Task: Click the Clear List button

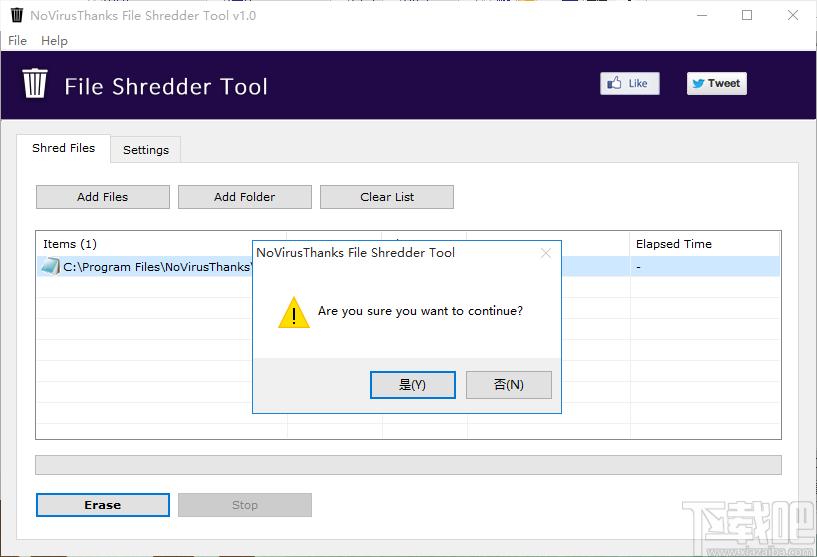Action: (x=387, y=197)
